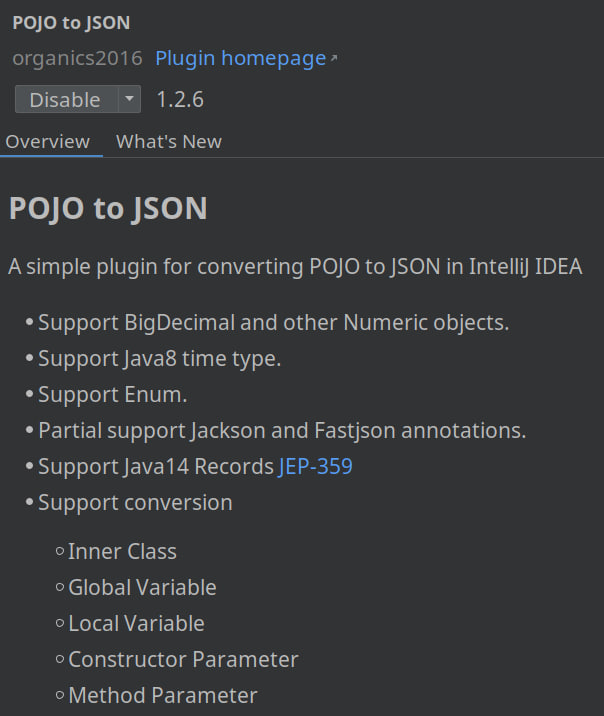Click the large POJO to JSON heading
This screenshot has width=604, height=716.
[108, 208]
